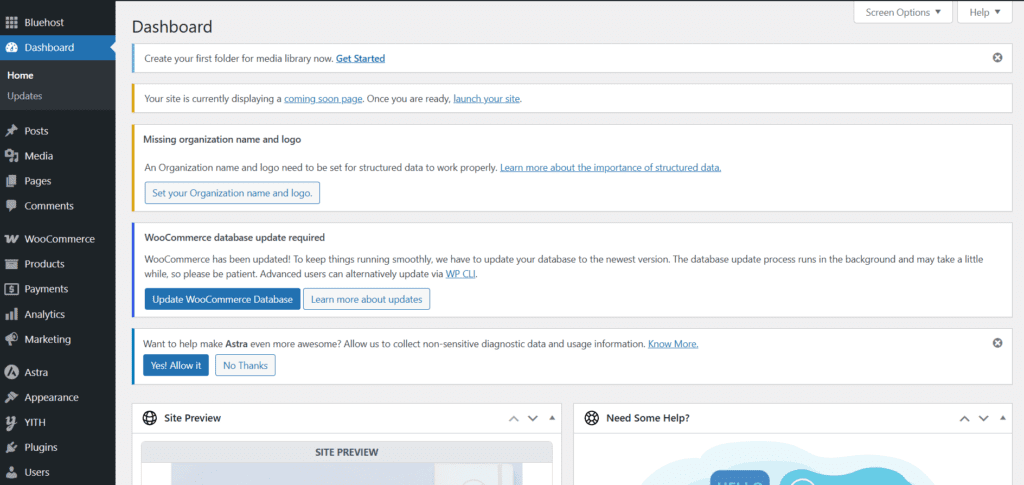Screen dimensions: 1024x485
Task: Click the Bluehost grid icon
Action: [11, 23]
